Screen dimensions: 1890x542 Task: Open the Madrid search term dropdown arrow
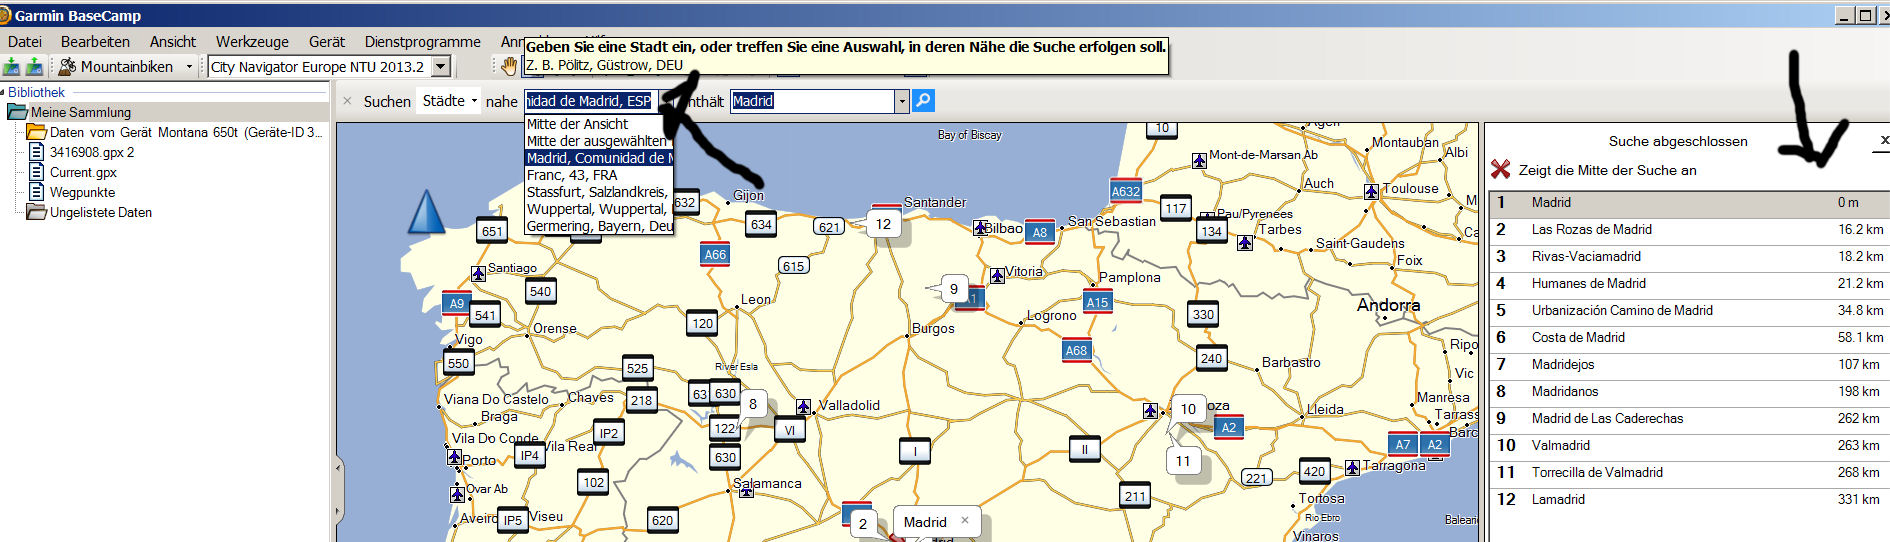[901, 101]
